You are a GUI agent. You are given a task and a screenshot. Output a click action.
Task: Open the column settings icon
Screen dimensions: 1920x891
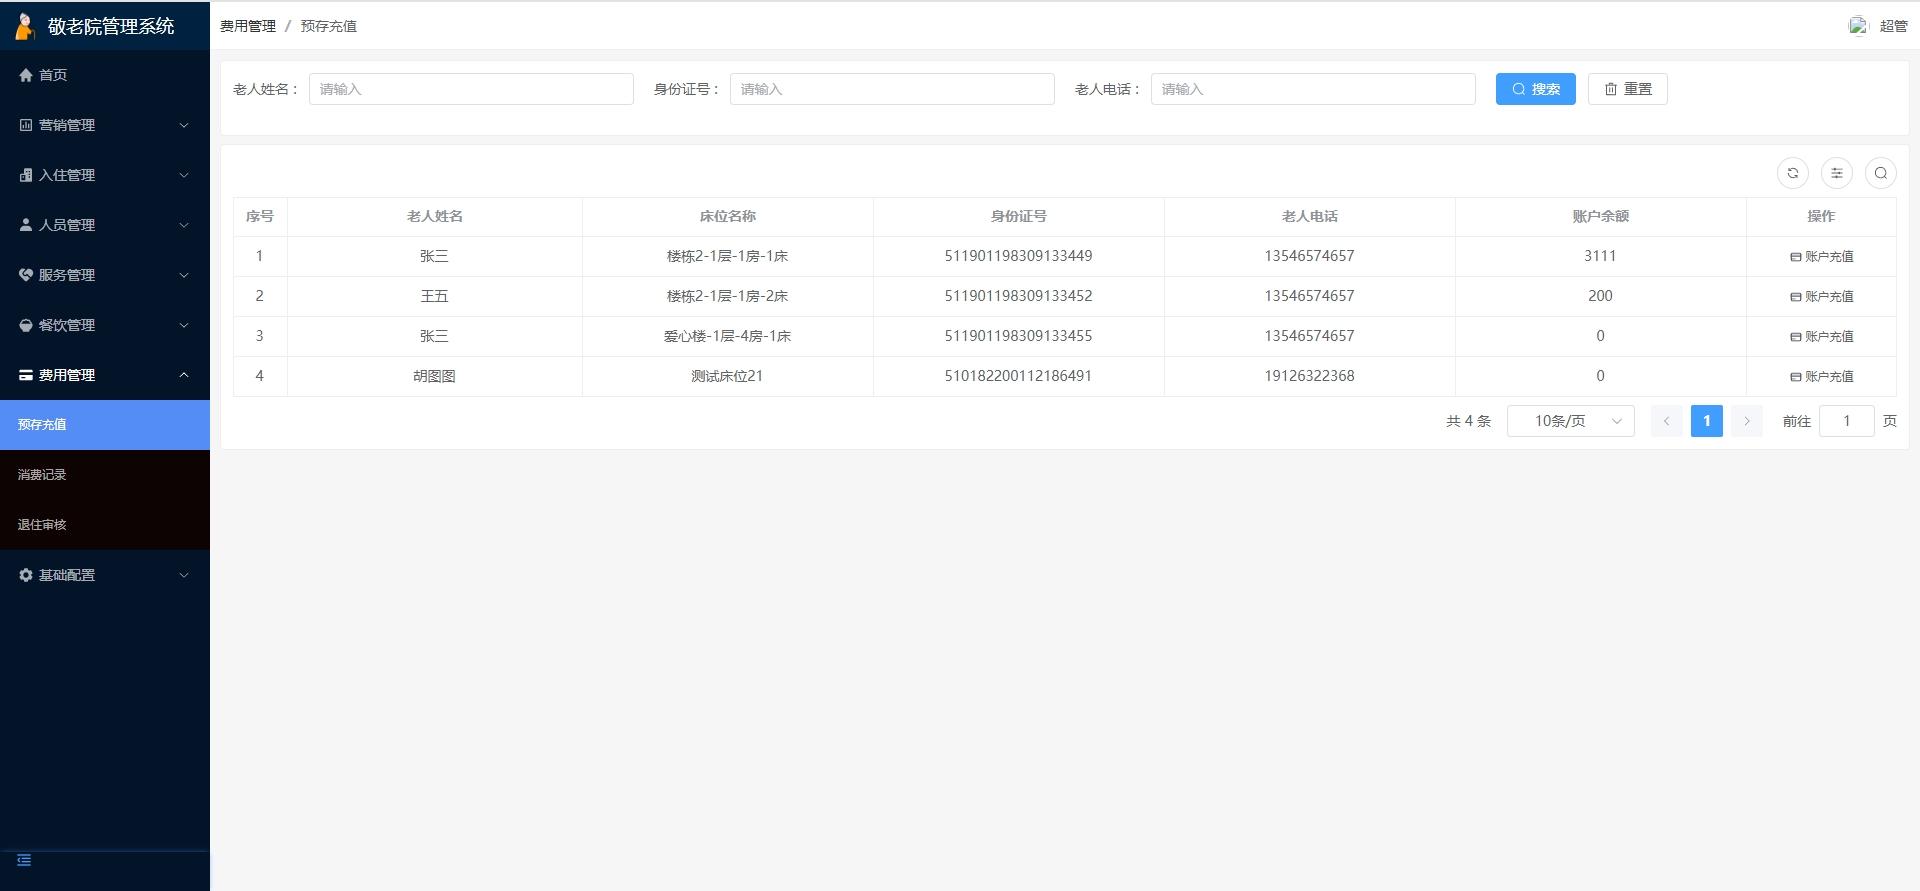click(x=1836, y=173)
